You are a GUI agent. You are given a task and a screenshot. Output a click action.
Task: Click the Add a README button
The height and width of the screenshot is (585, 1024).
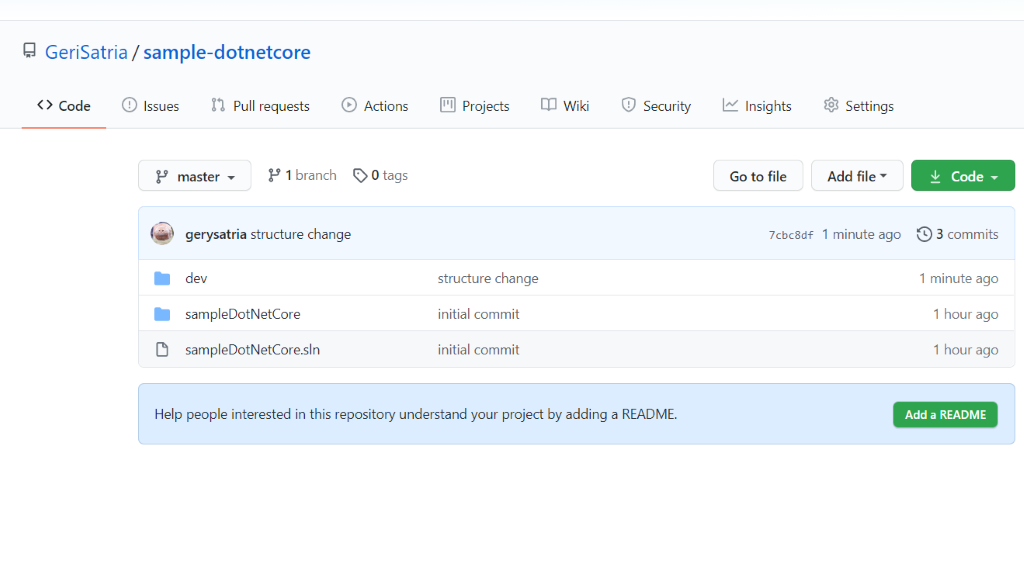click(x=945, y=414)
